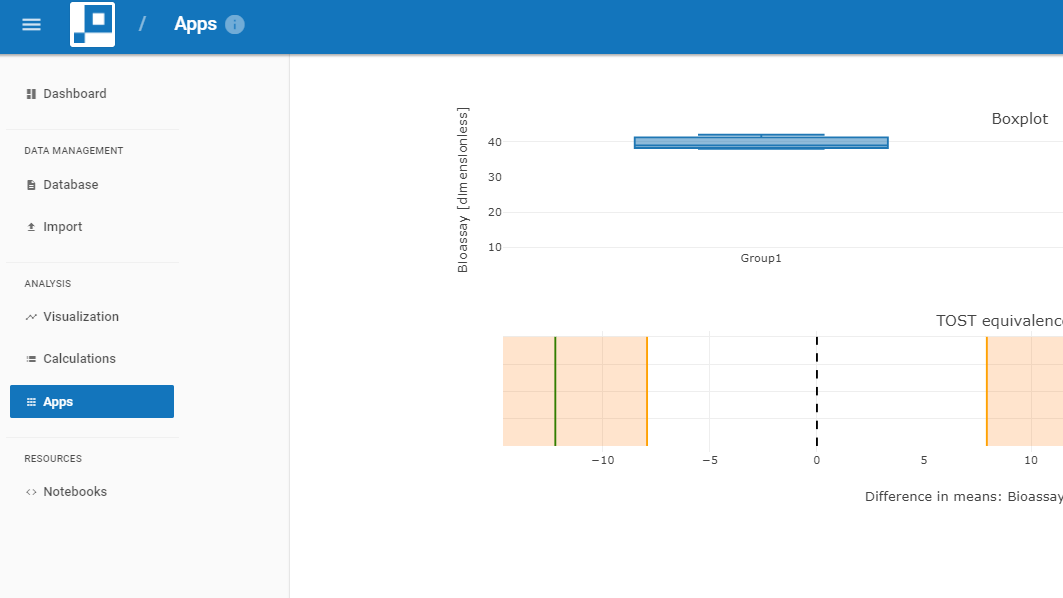Click the Difference in means axis label
This screenshot has height=598, width=1063.
pos(963,496)
